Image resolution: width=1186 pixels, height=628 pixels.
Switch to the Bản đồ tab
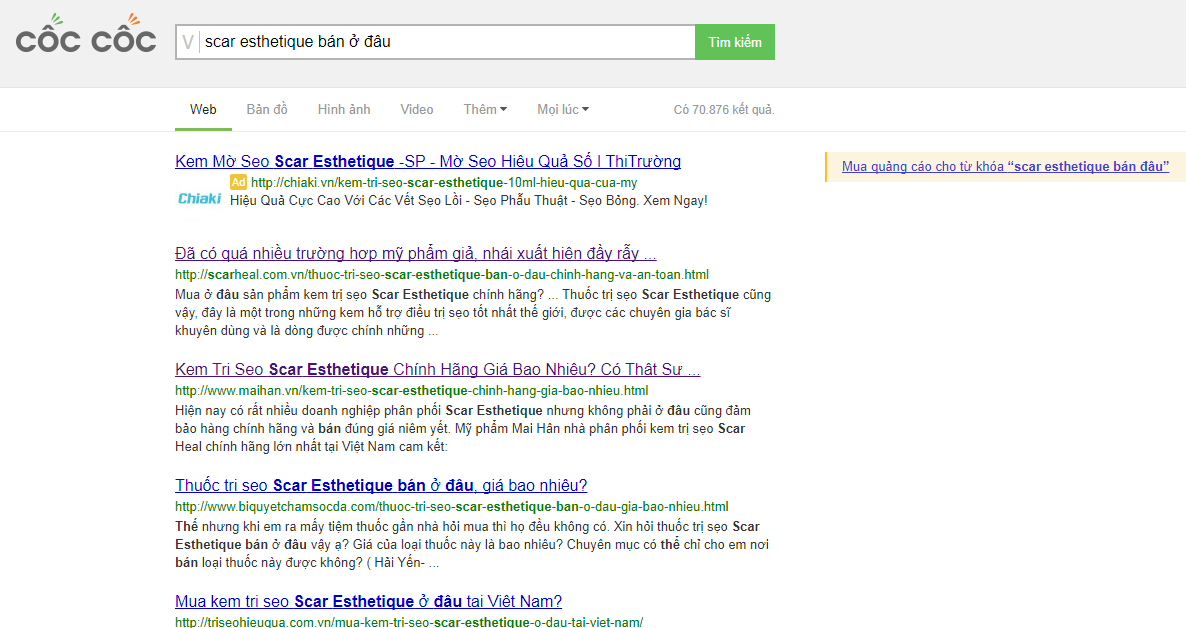(x=267, y=110)
